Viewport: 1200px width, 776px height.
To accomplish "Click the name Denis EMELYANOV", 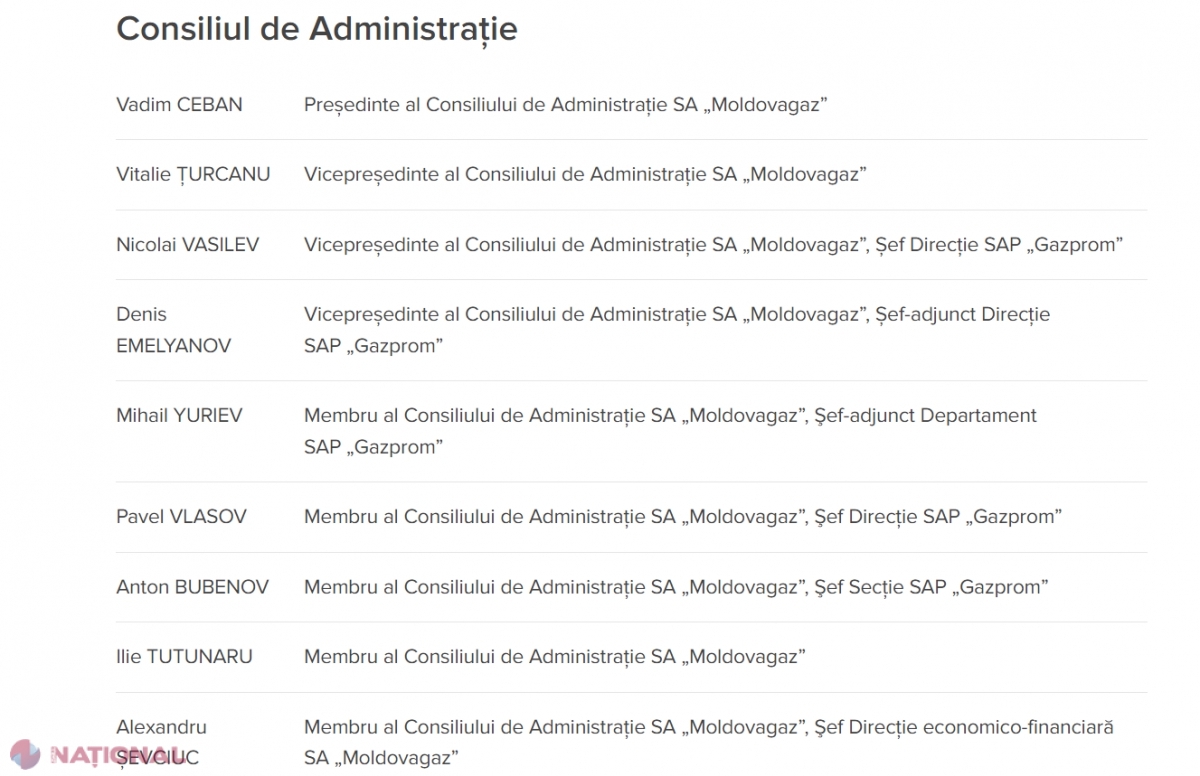I will pos(174,330).
